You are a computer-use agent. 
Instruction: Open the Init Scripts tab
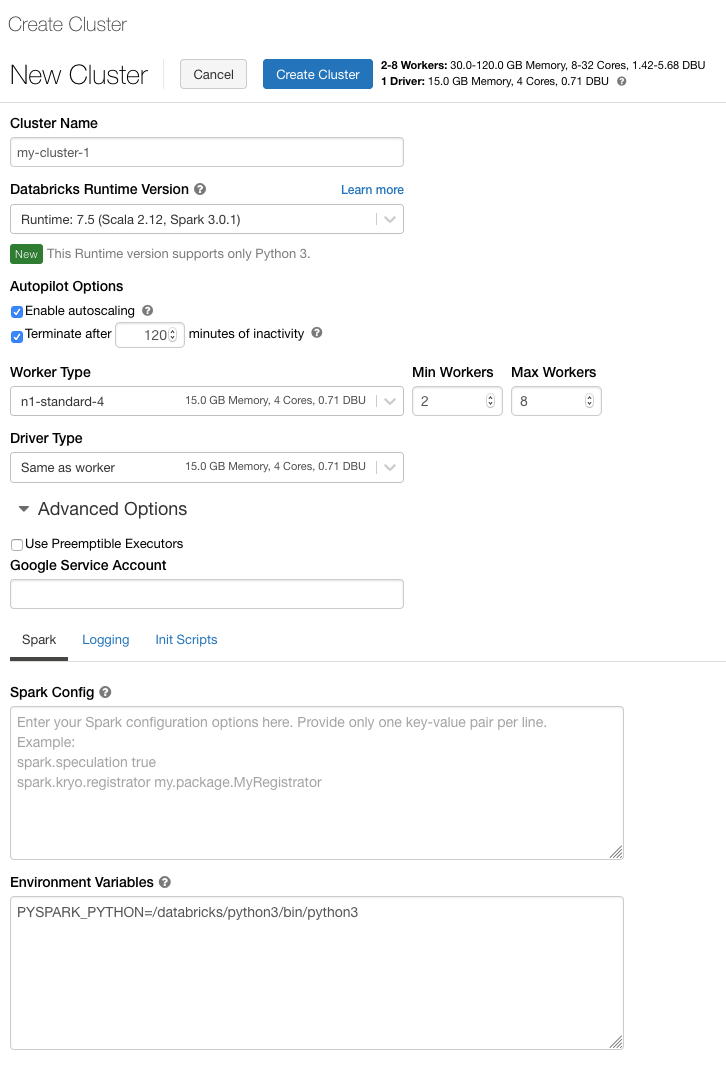tap(186, 640)
